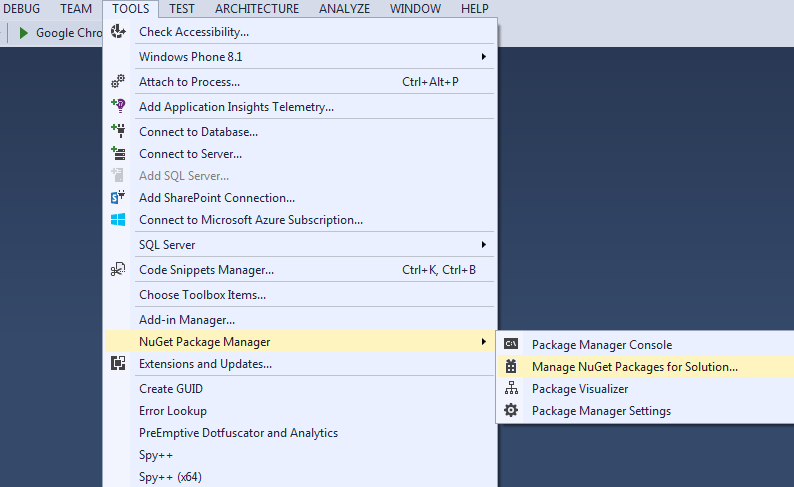Expand the Windows Phone 8.1 submenu arrow
Image resolution: width=794 pixels, height=487 pixels.
point(484,57)
